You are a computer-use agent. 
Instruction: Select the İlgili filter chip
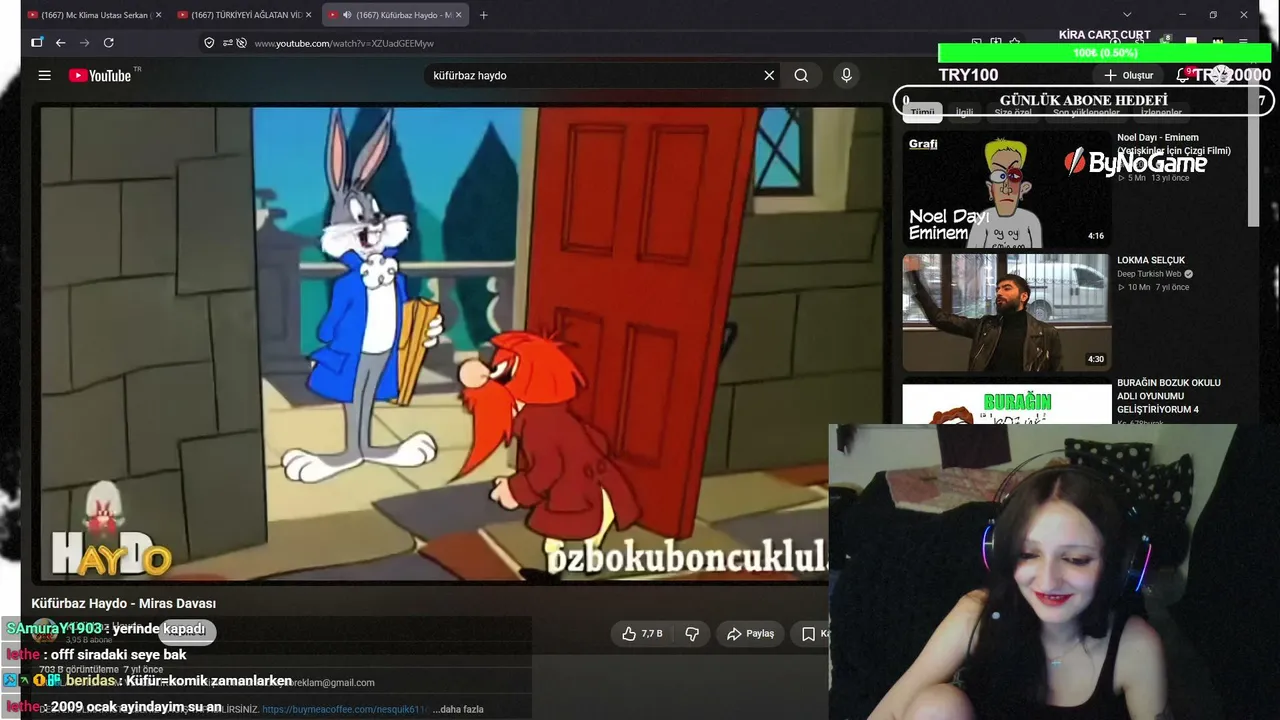click(x=964, y=112)
